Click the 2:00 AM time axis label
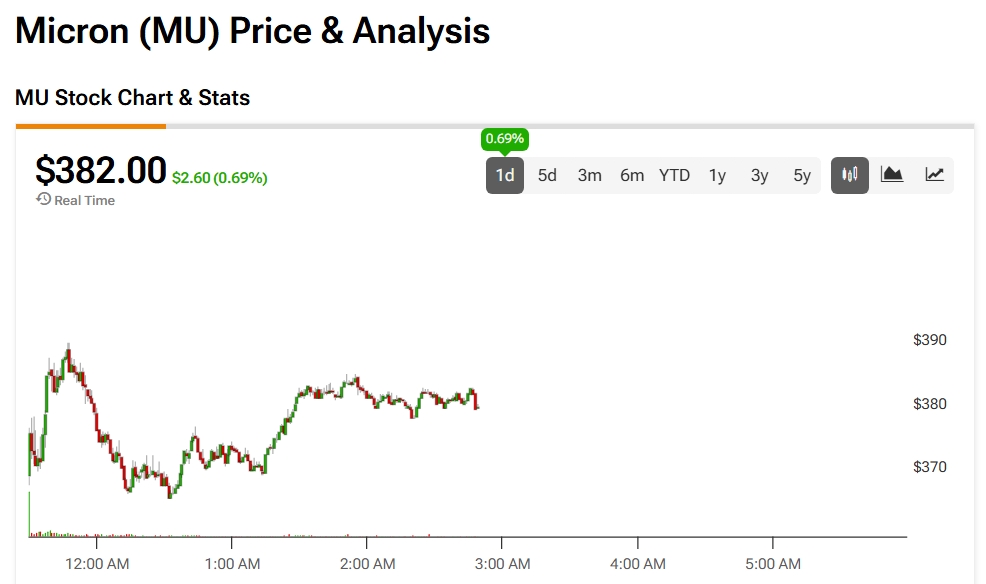 pos(367,564)
